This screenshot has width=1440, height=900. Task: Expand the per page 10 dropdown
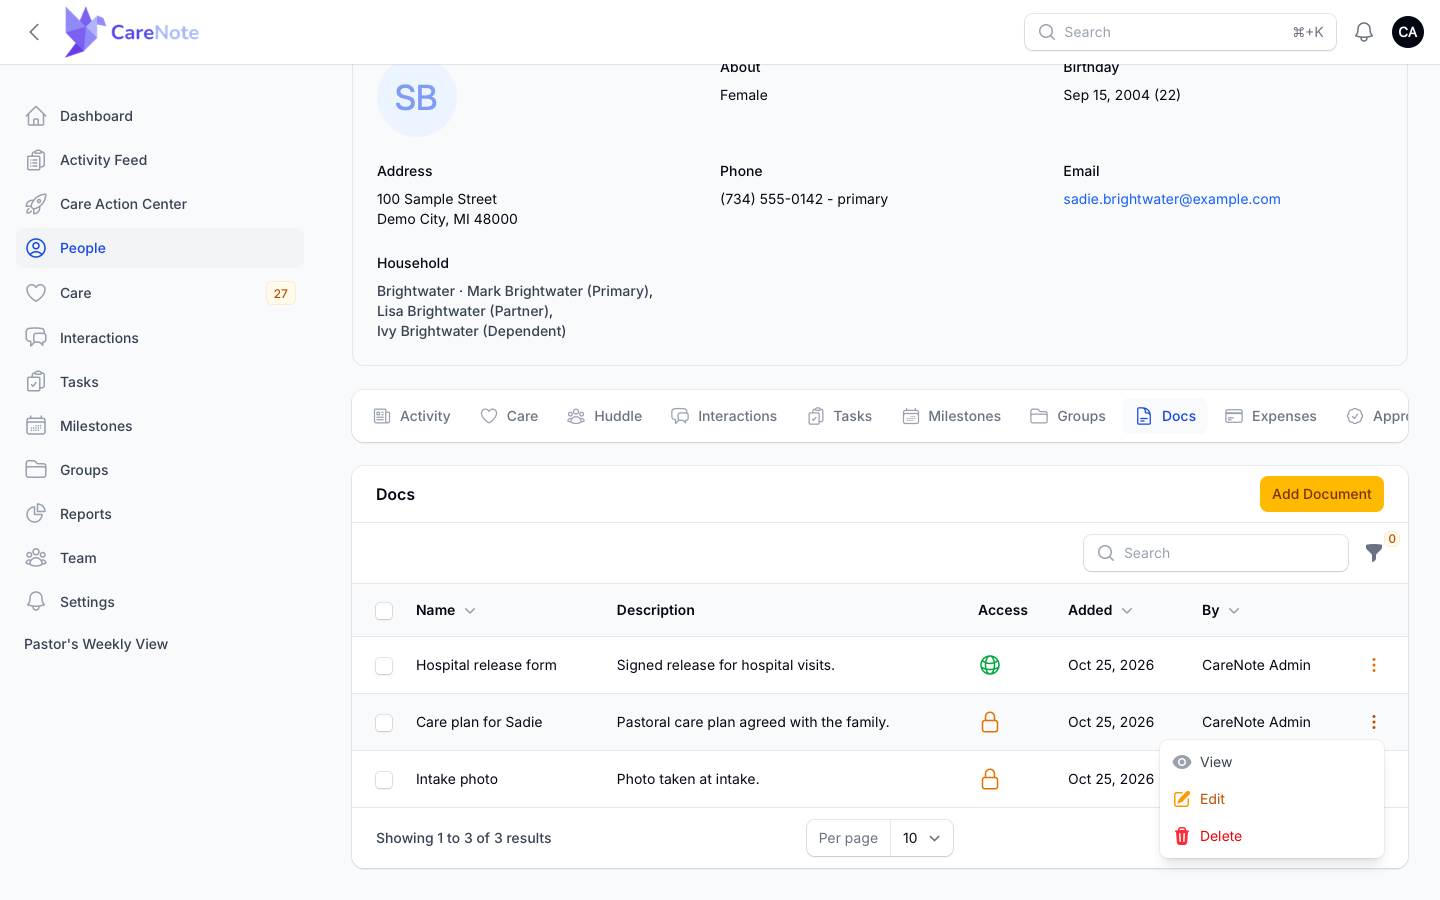coord(922,838)
